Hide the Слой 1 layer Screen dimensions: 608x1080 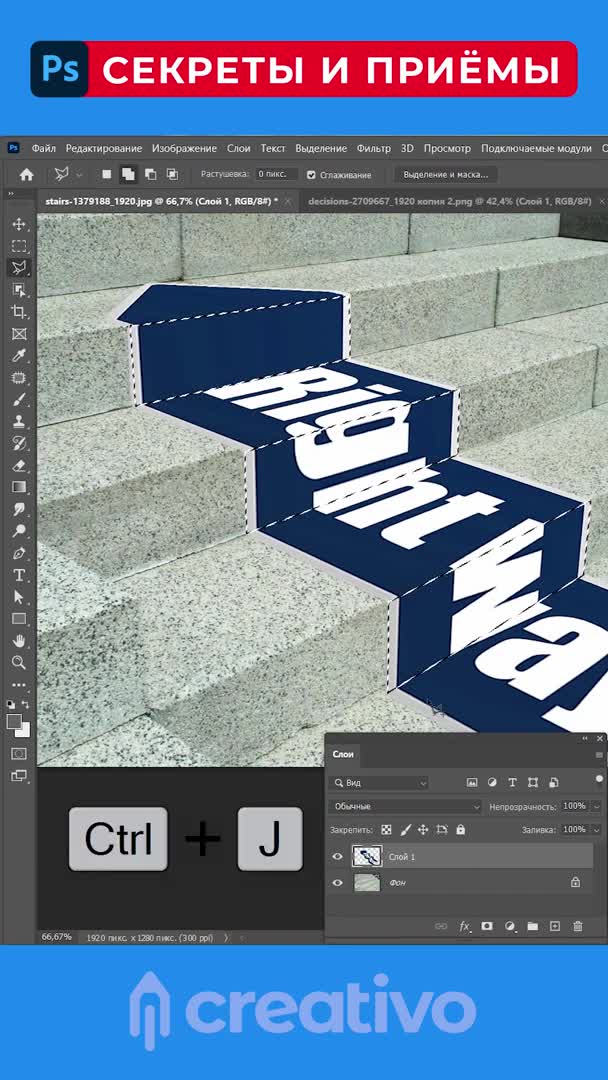(x=337, y=857)
